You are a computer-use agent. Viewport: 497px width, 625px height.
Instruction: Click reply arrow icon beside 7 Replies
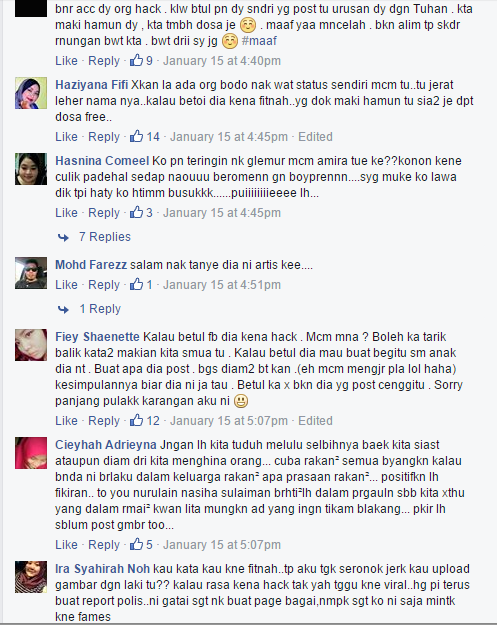click(63, 238)
